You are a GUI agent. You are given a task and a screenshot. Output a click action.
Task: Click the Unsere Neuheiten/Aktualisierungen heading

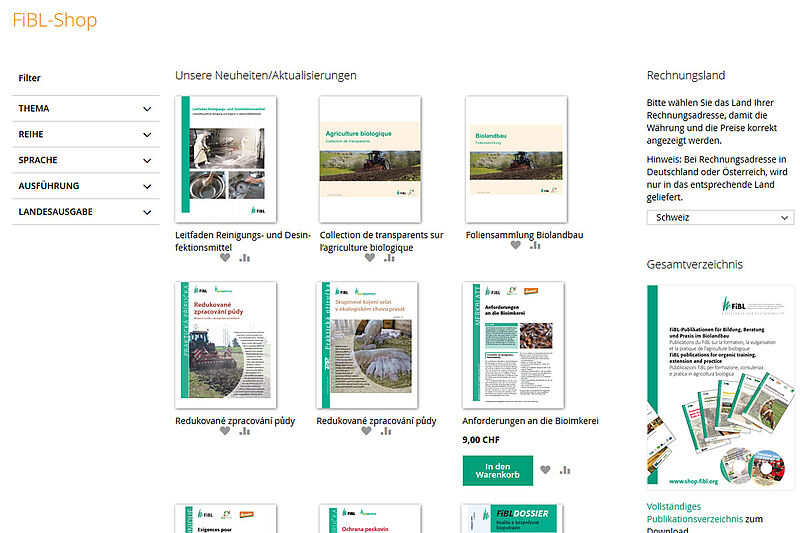pyautogui.click(x=266, y=75)
